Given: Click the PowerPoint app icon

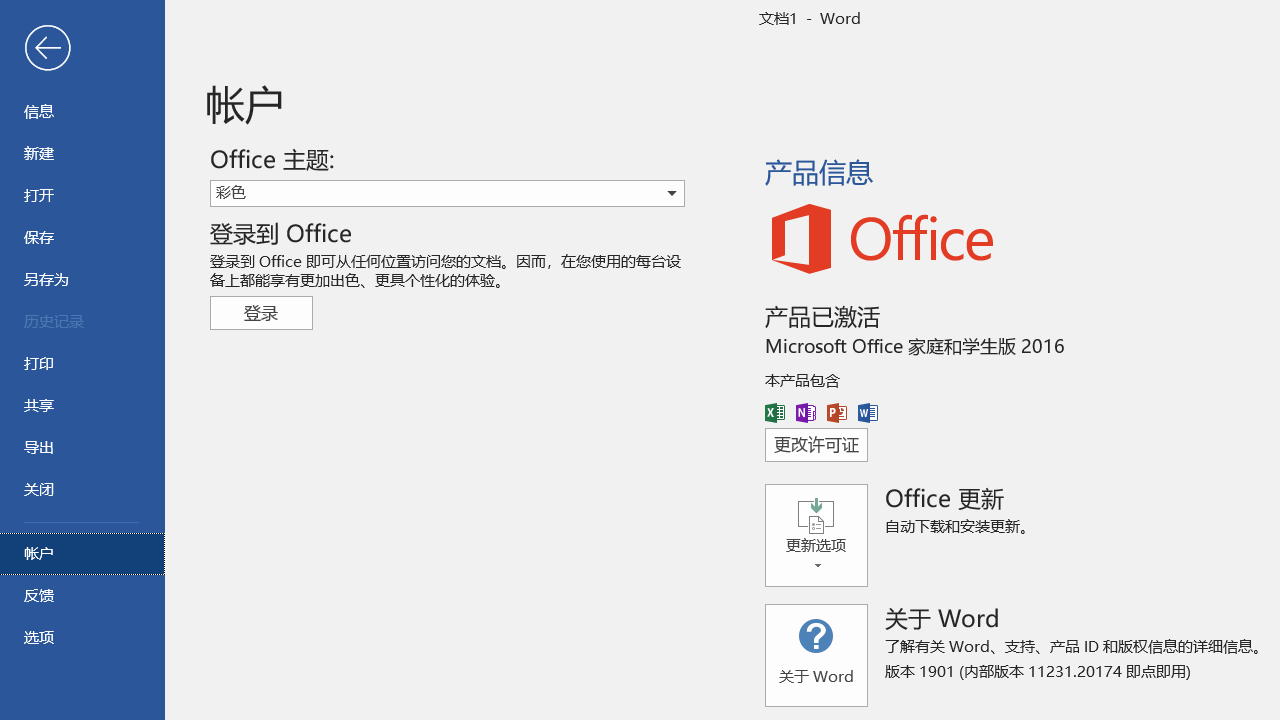Looking at the screenshot, I should coord(837,413).
